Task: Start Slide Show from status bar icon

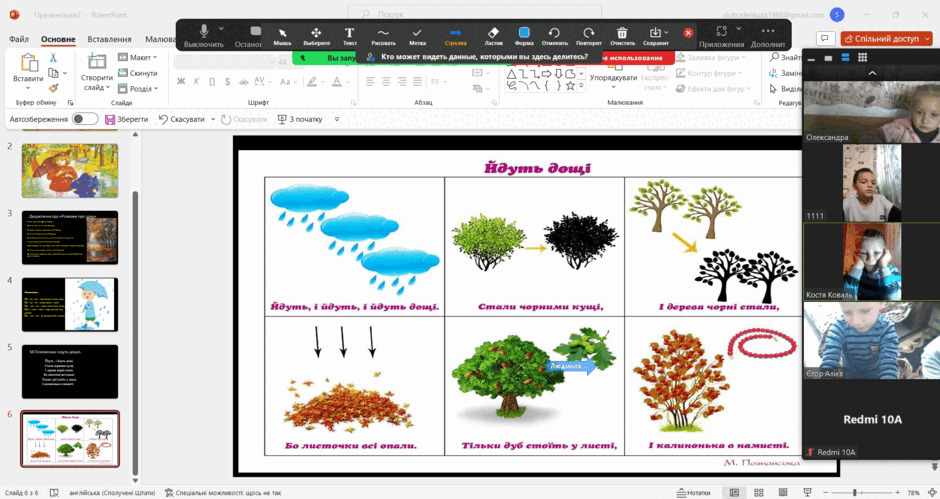Action: 808,492
